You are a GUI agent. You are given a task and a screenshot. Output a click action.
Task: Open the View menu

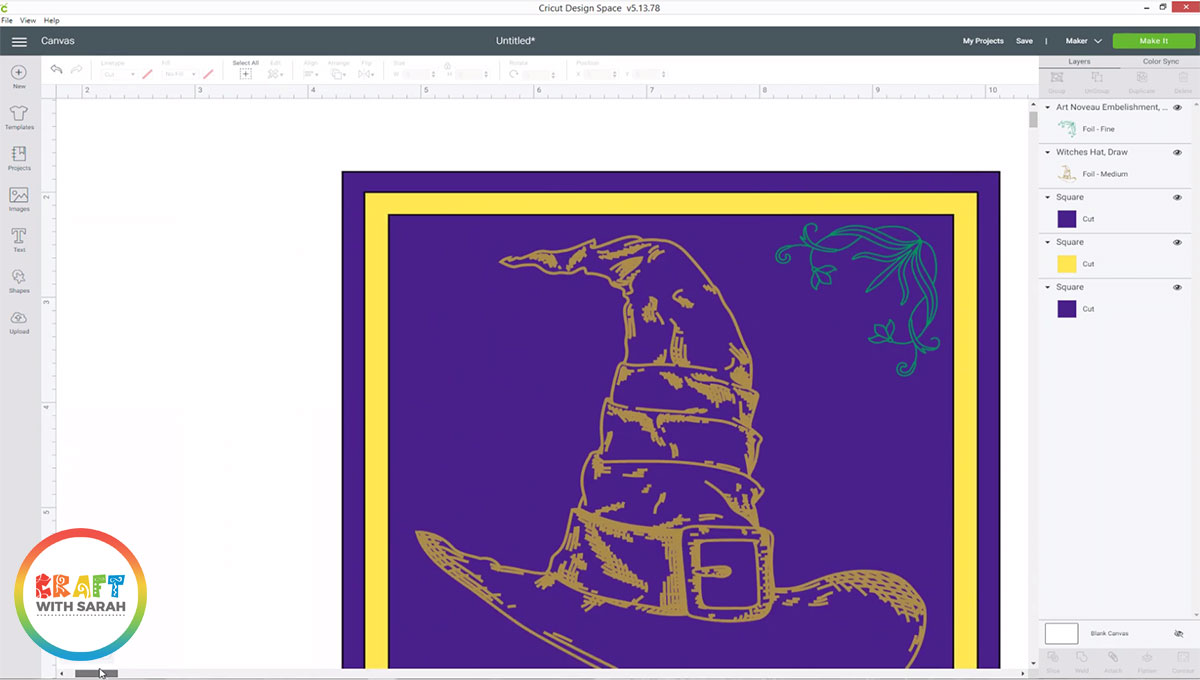(27, 20)
